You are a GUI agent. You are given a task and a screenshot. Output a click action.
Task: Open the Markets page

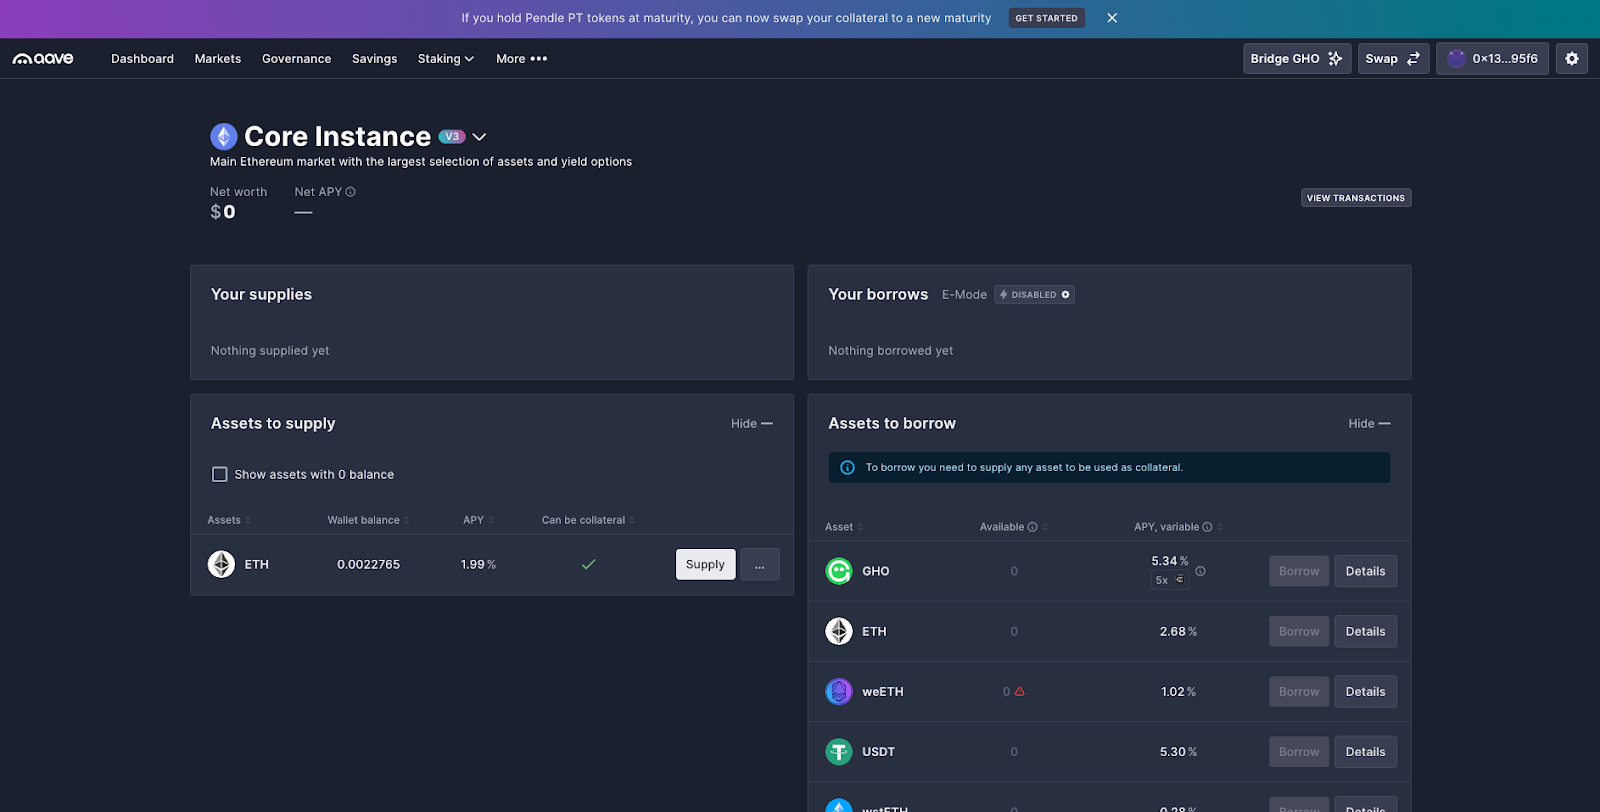pos(218,59)
